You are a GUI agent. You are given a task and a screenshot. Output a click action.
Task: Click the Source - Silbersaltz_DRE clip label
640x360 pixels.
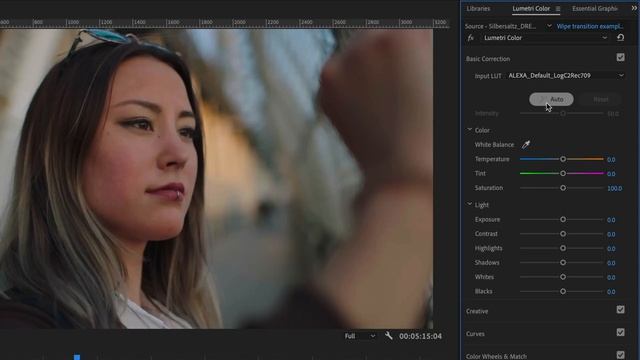500,26
